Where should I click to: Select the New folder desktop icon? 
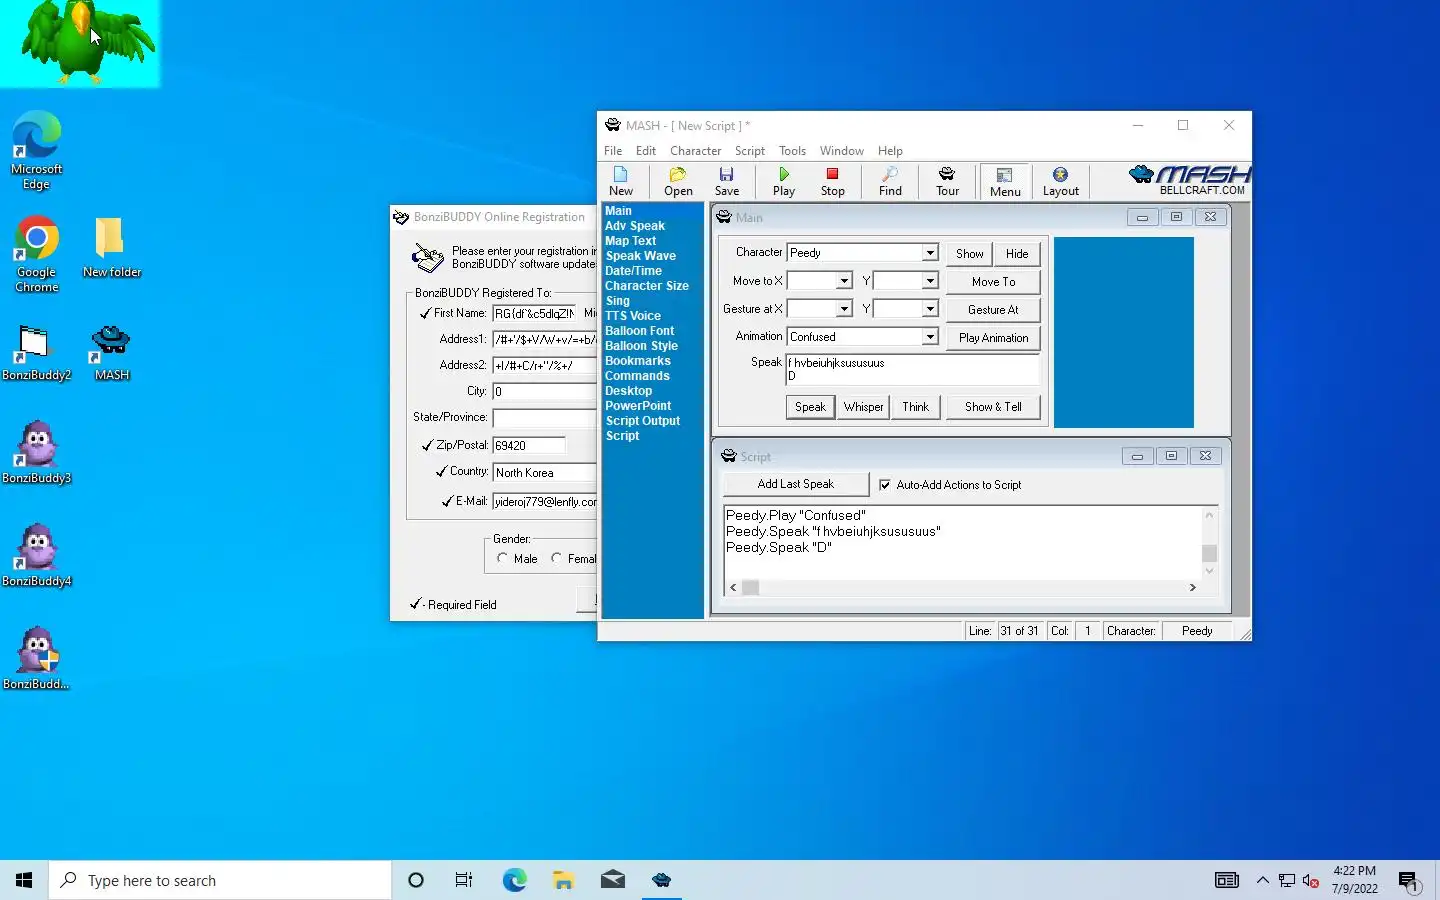point(111,248)
